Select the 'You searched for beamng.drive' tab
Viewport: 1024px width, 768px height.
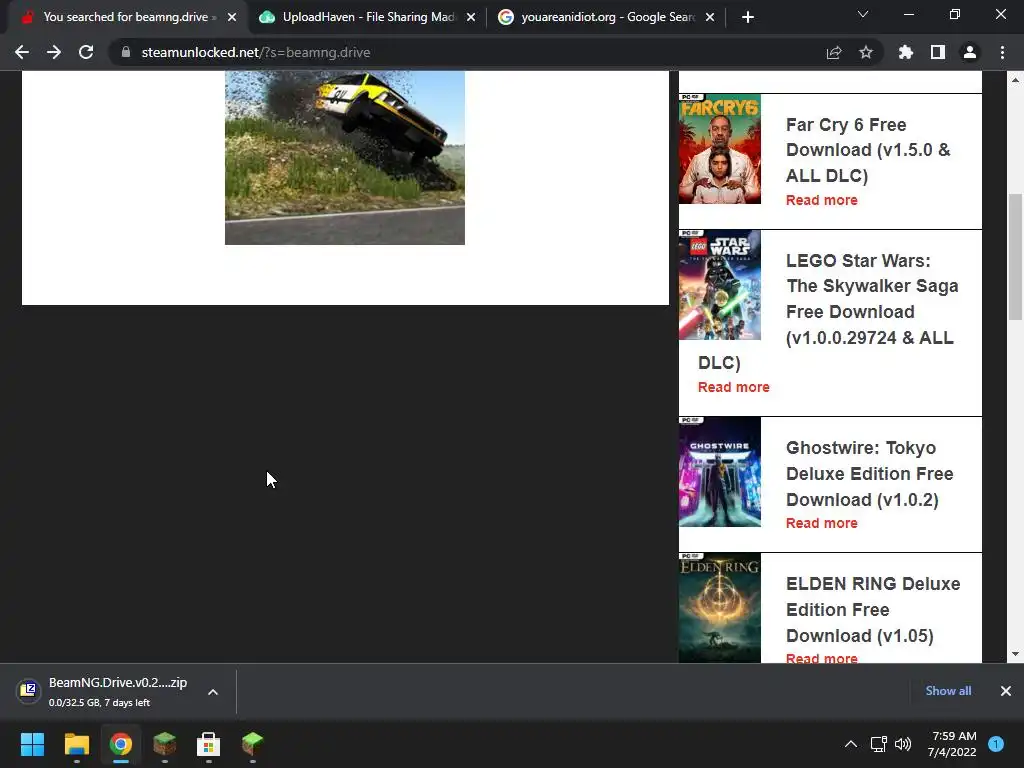(123, 17)
